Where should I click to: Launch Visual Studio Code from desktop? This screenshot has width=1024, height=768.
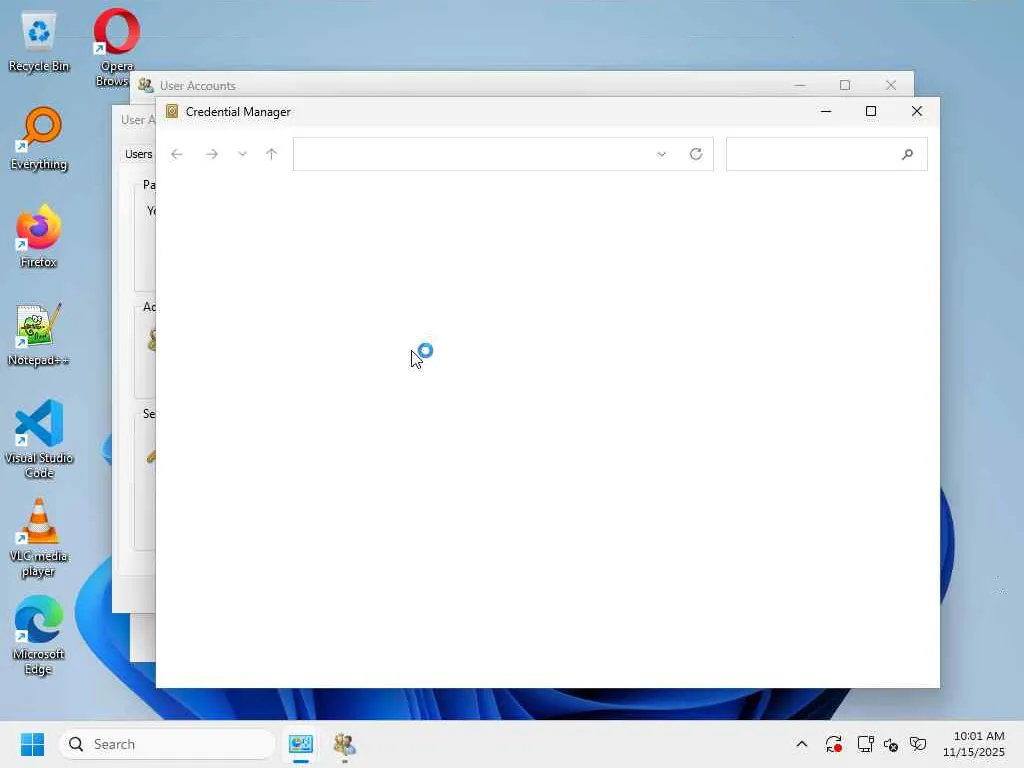[x=39, y=439]
